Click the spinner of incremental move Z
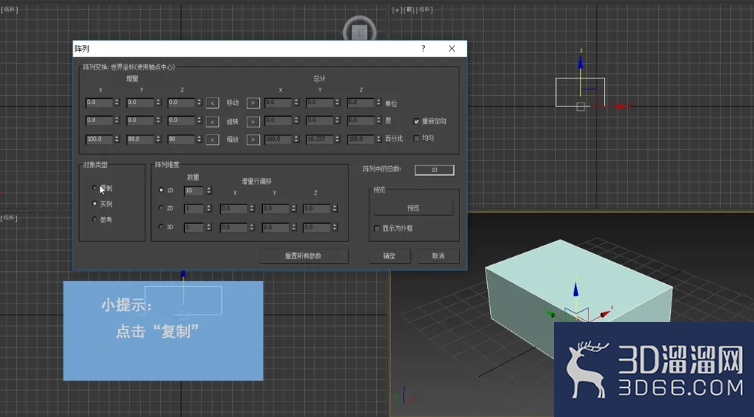This screenshot has width=754, height=417. click(x=199, y=103)
